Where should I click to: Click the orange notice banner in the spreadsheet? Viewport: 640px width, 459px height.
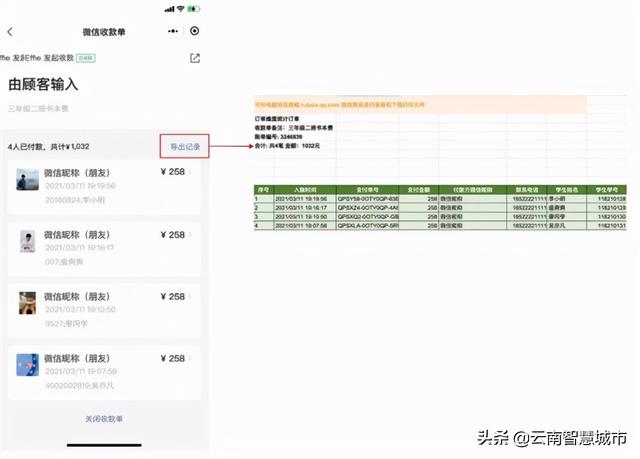(420, 104)
